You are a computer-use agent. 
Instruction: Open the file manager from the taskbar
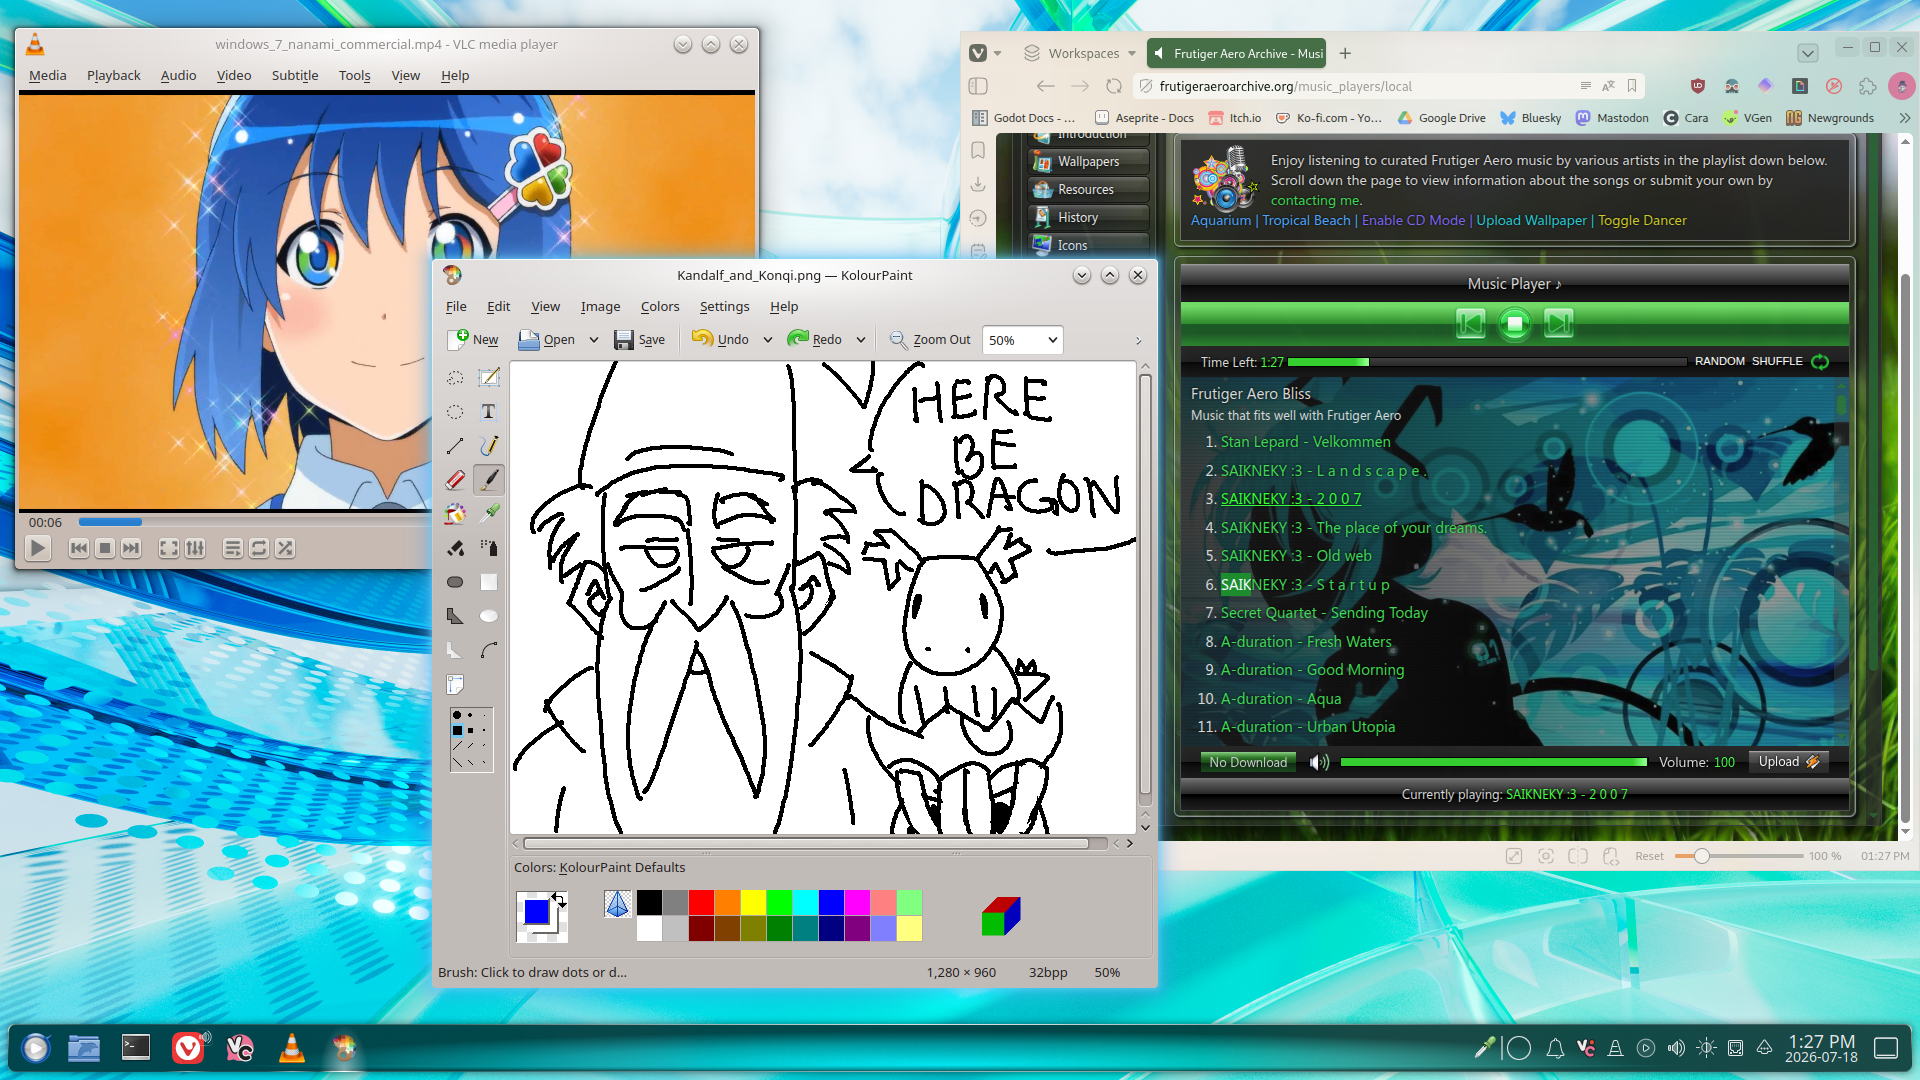tap(84, 1048)
